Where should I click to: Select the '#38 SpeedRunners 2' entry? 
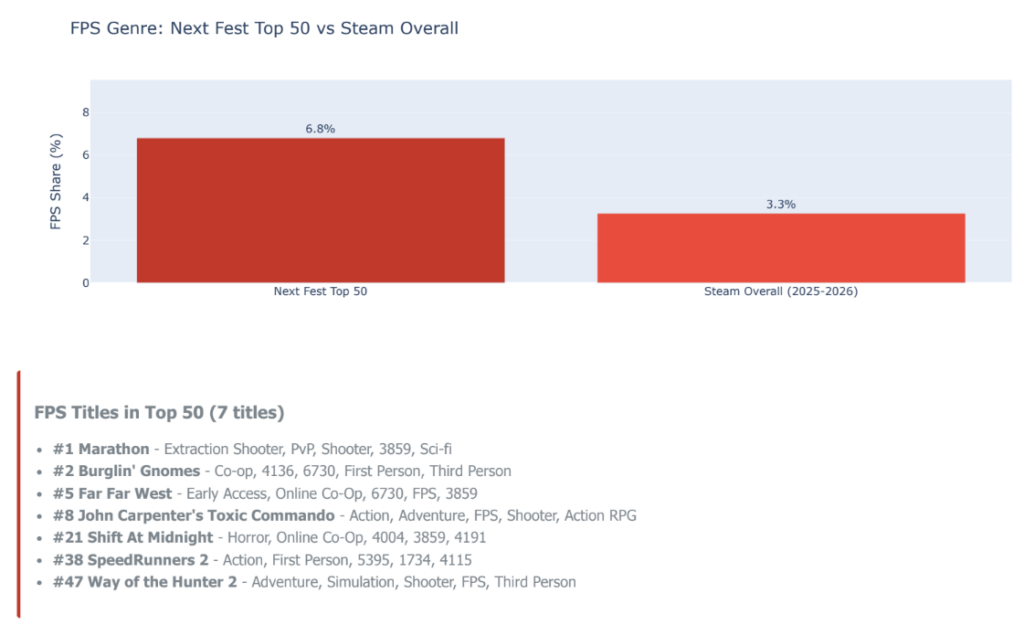[130, 559]
